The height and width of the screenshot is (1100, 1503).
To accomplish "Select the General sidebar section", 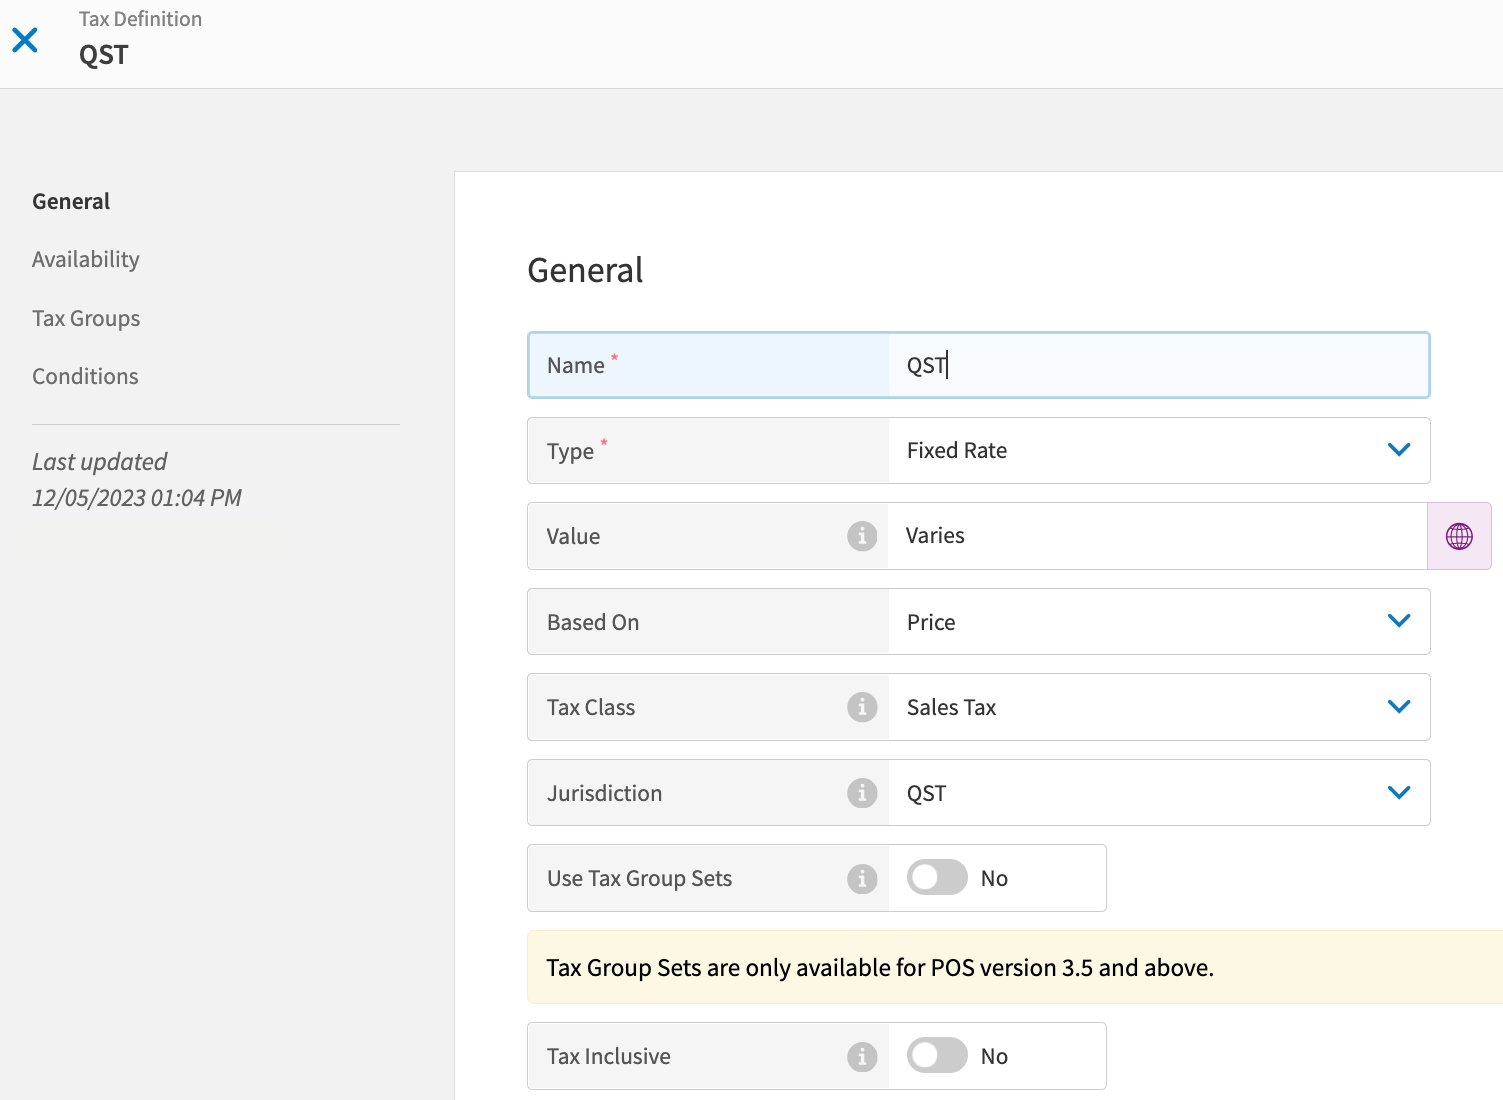I will click(x=71, y=202).
